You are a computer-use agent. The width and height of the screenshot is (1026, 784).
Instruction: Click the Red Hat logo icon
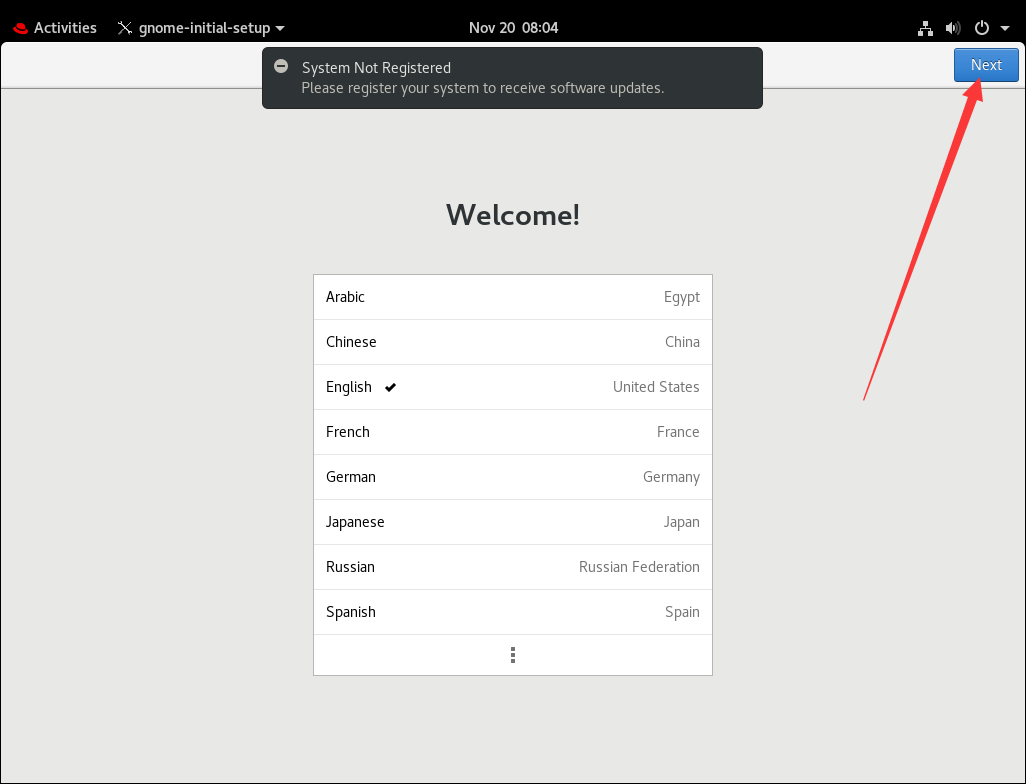(x=20, y=28)
